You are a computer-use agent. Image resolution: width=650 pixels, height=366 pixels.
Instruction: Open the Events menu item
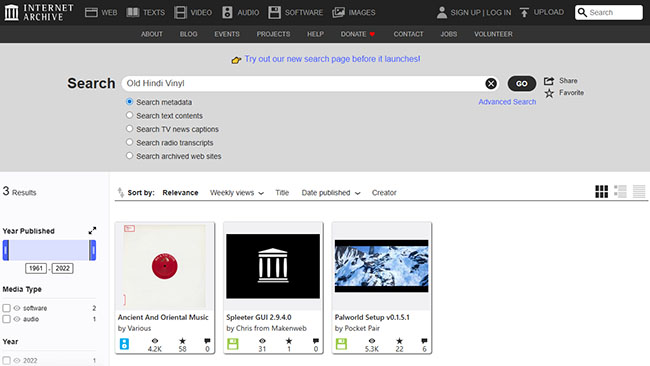point(227,34)
